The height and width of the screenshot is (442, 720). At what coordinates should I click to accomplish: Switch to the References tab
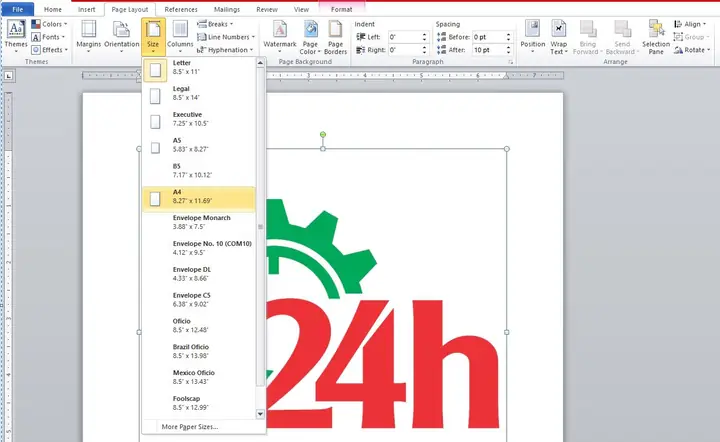coord(181,9)
